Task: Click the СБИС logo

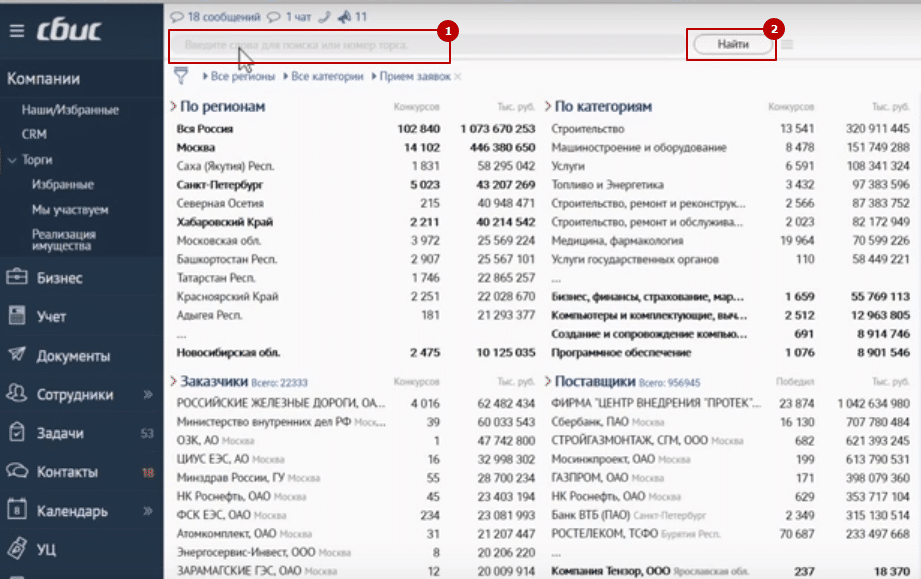Action: pyautogui.click(x=69, y=31)
